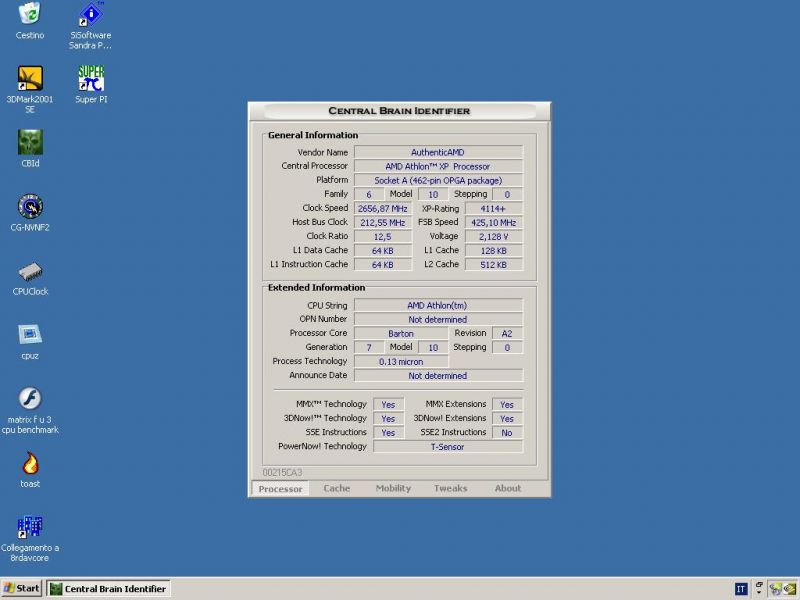This screenshot has width=800, height=600.
Task: Click the Platform Socket A field
Action: [438, 180]
